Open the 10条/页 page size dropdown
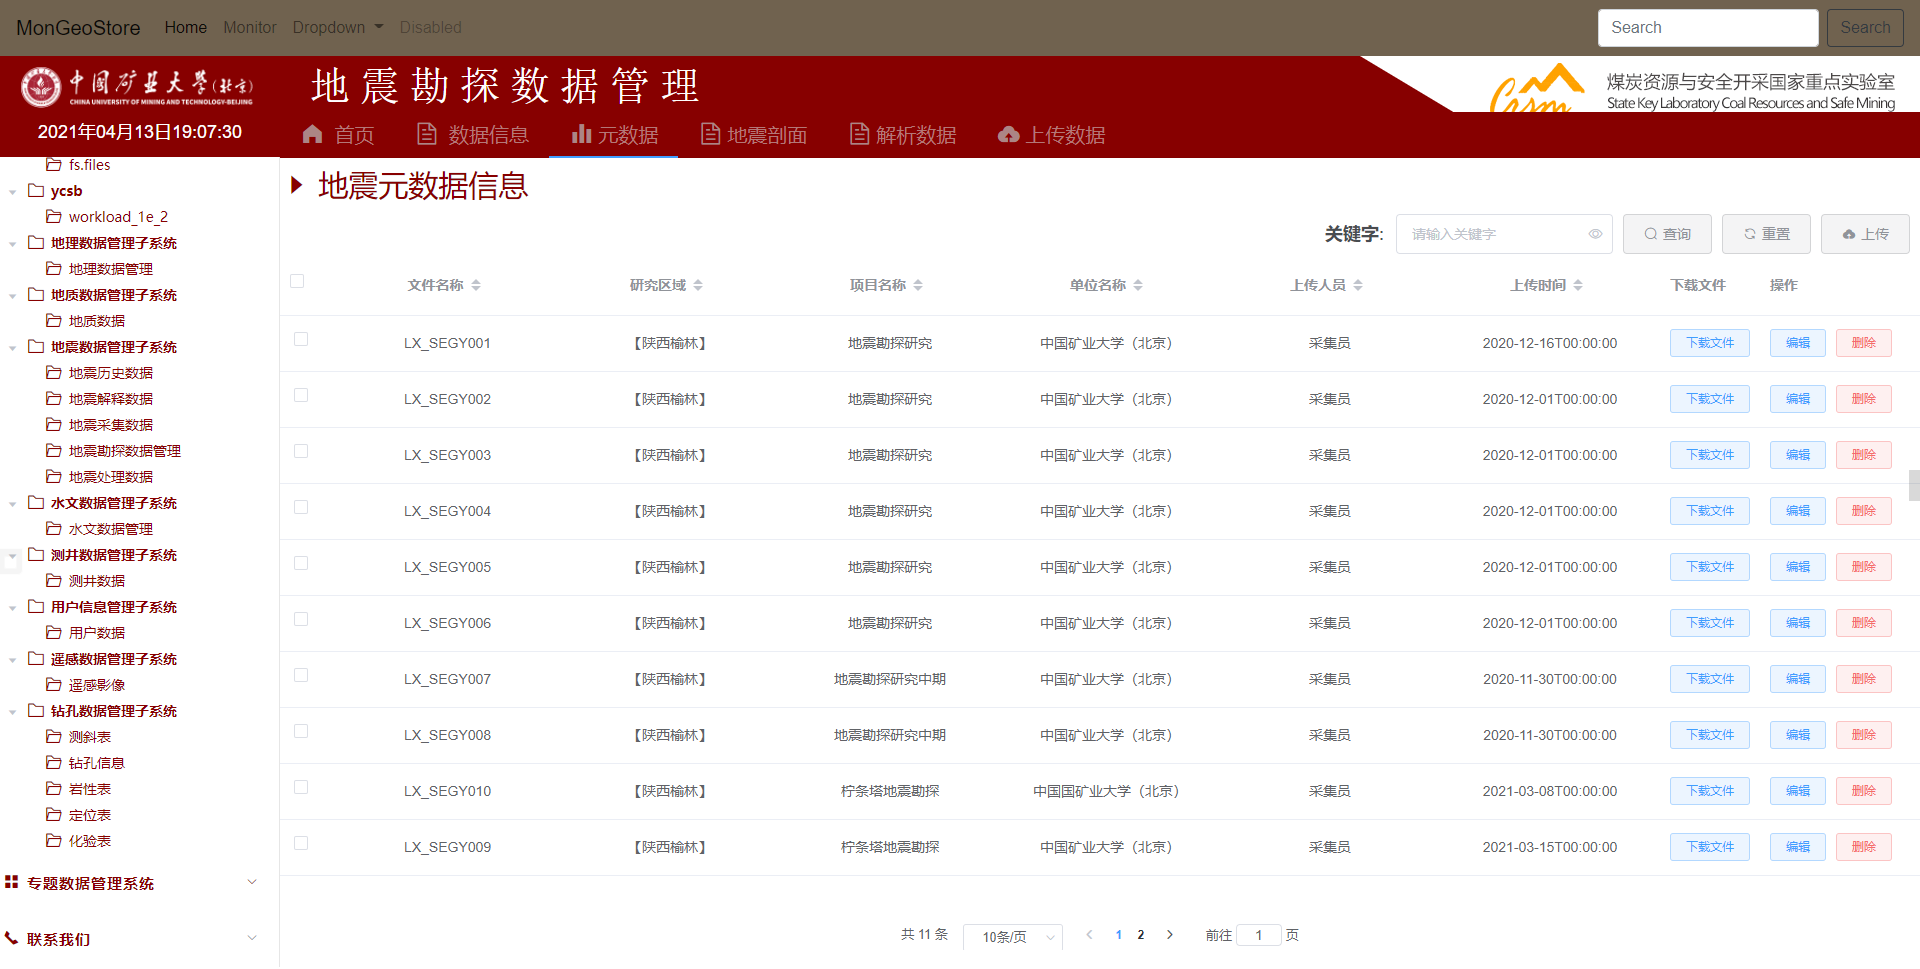The height and width of the screenshot is (969, 1920). click(x=1012, y=936)
